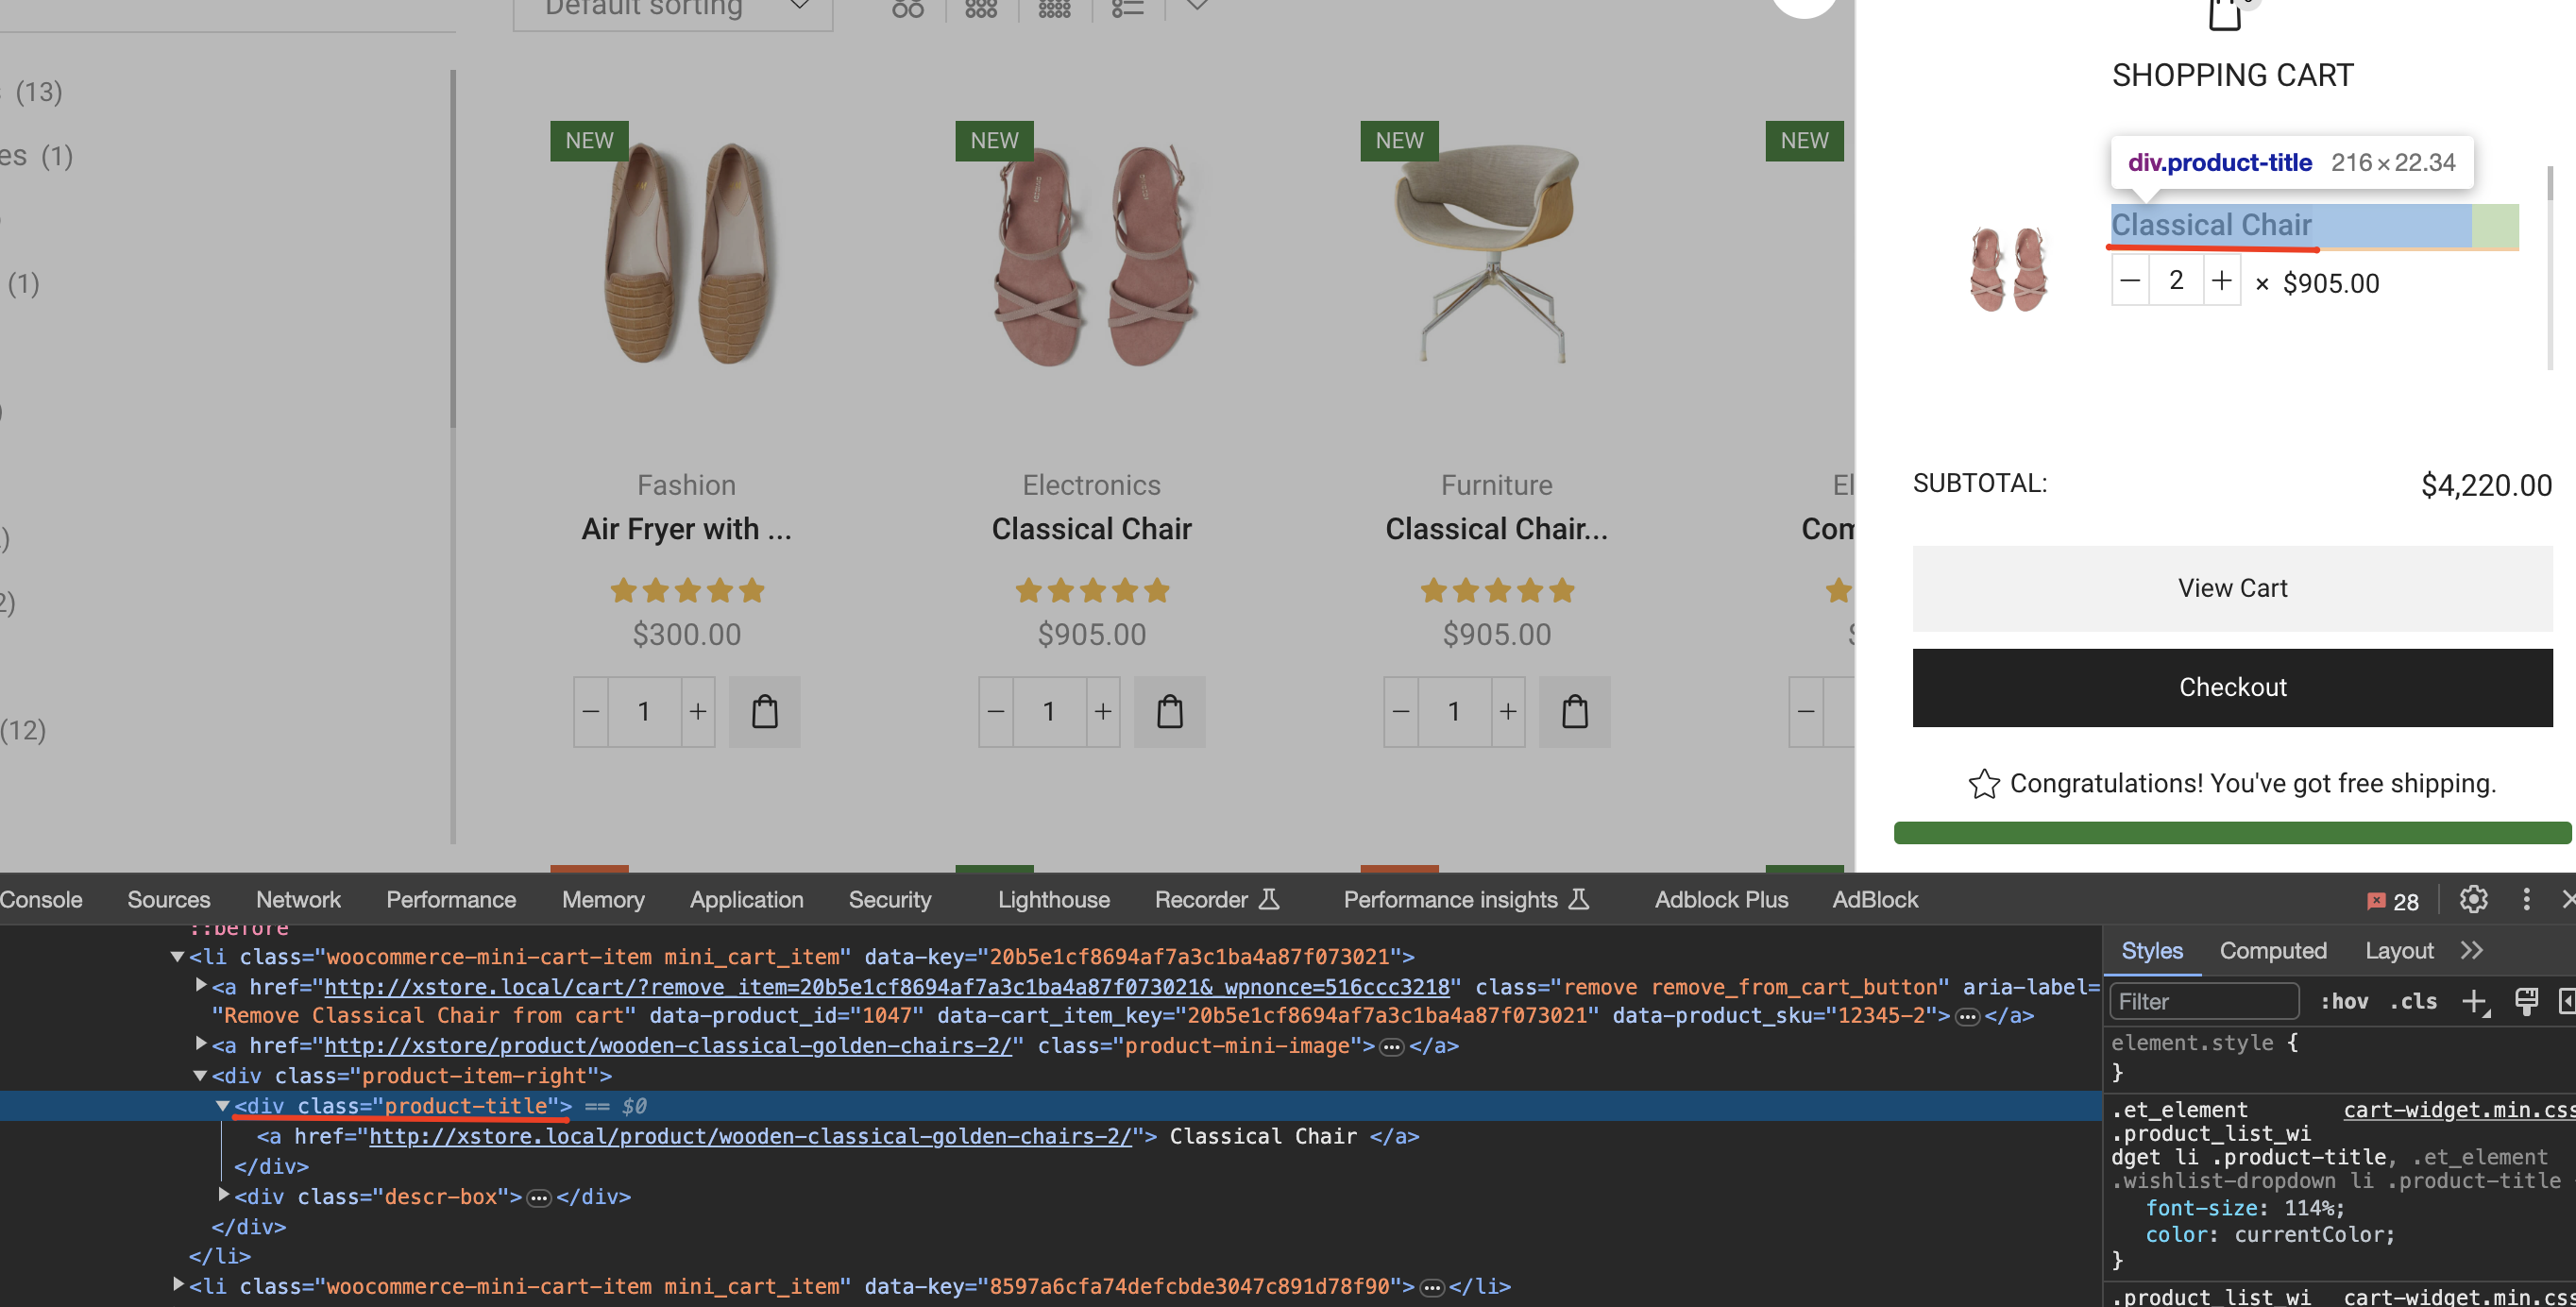Click the wooden-classical-golden-chairs-2 href link

click(750, 1136)
